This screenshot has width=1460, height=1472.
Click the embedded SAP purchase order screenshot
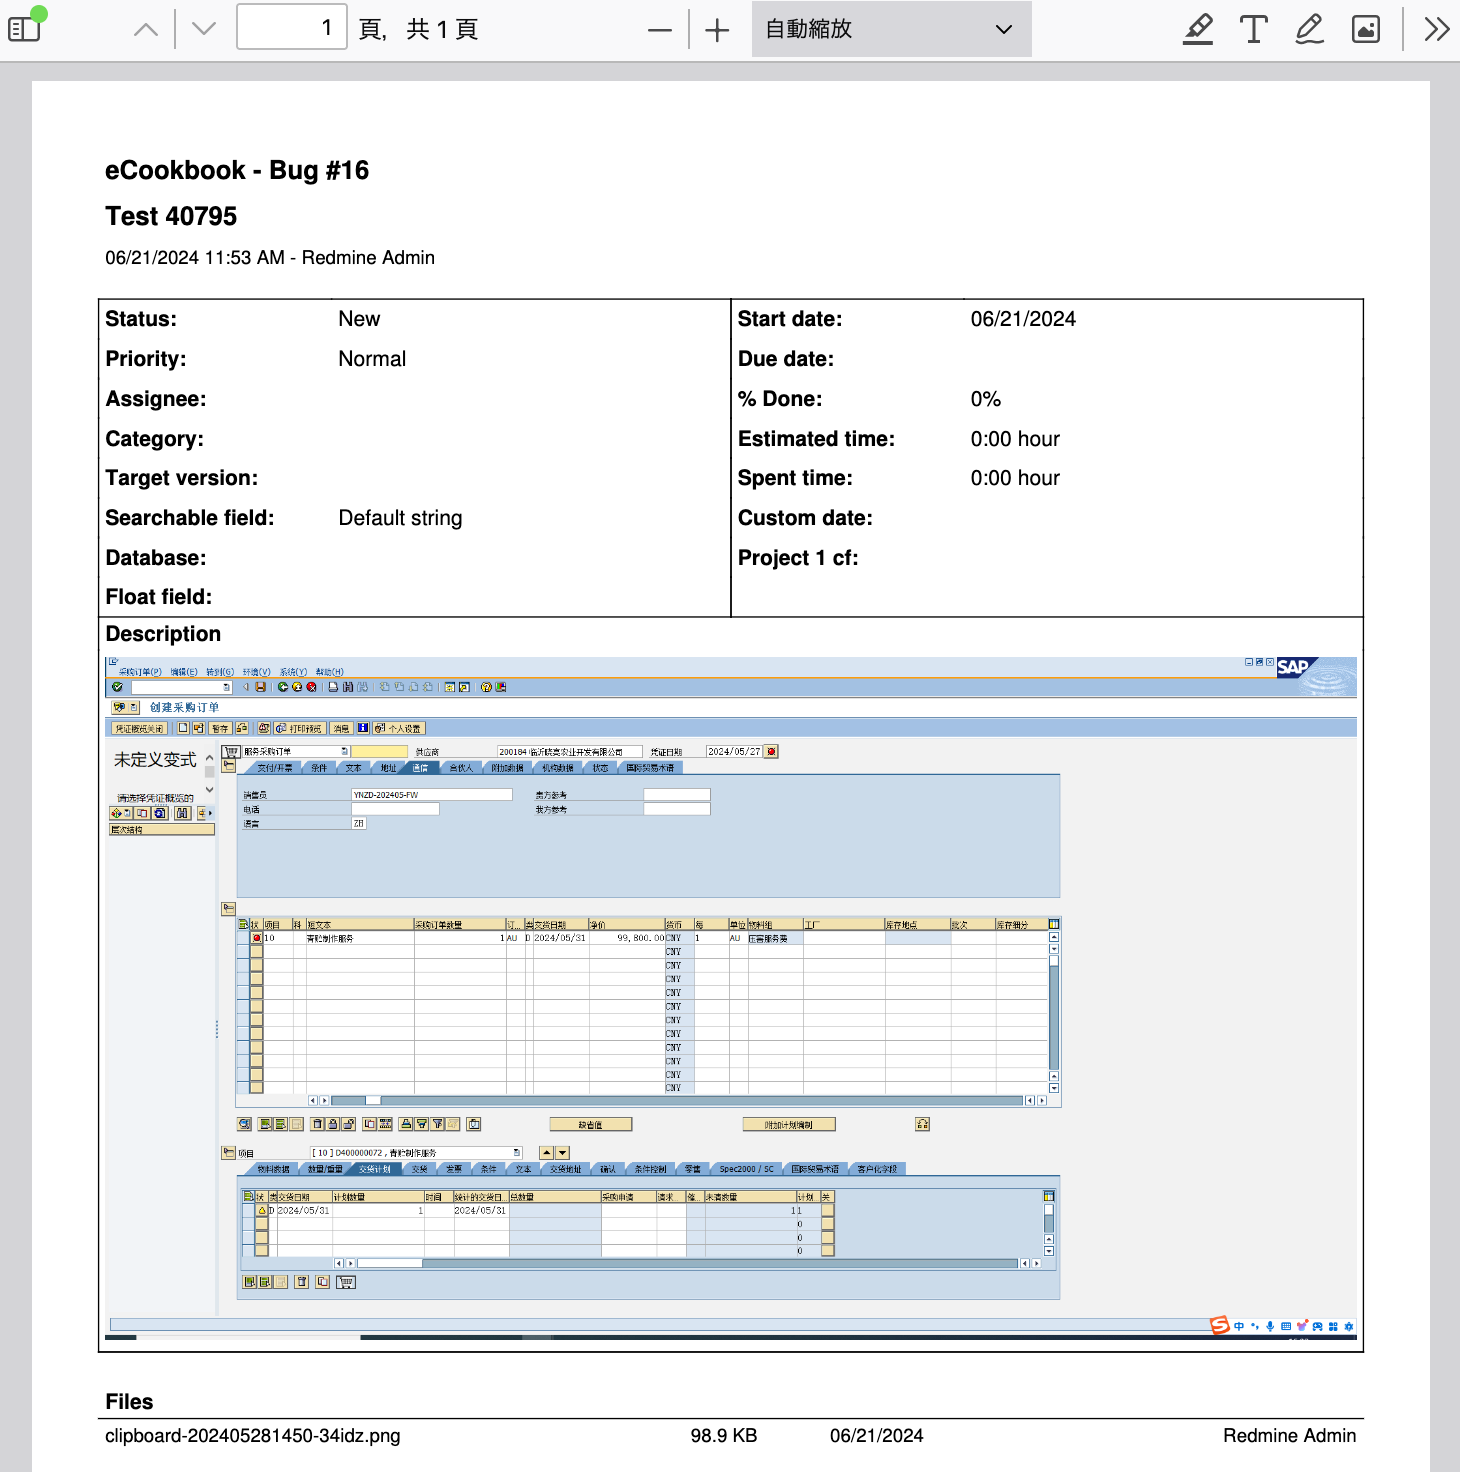[731, 998]
